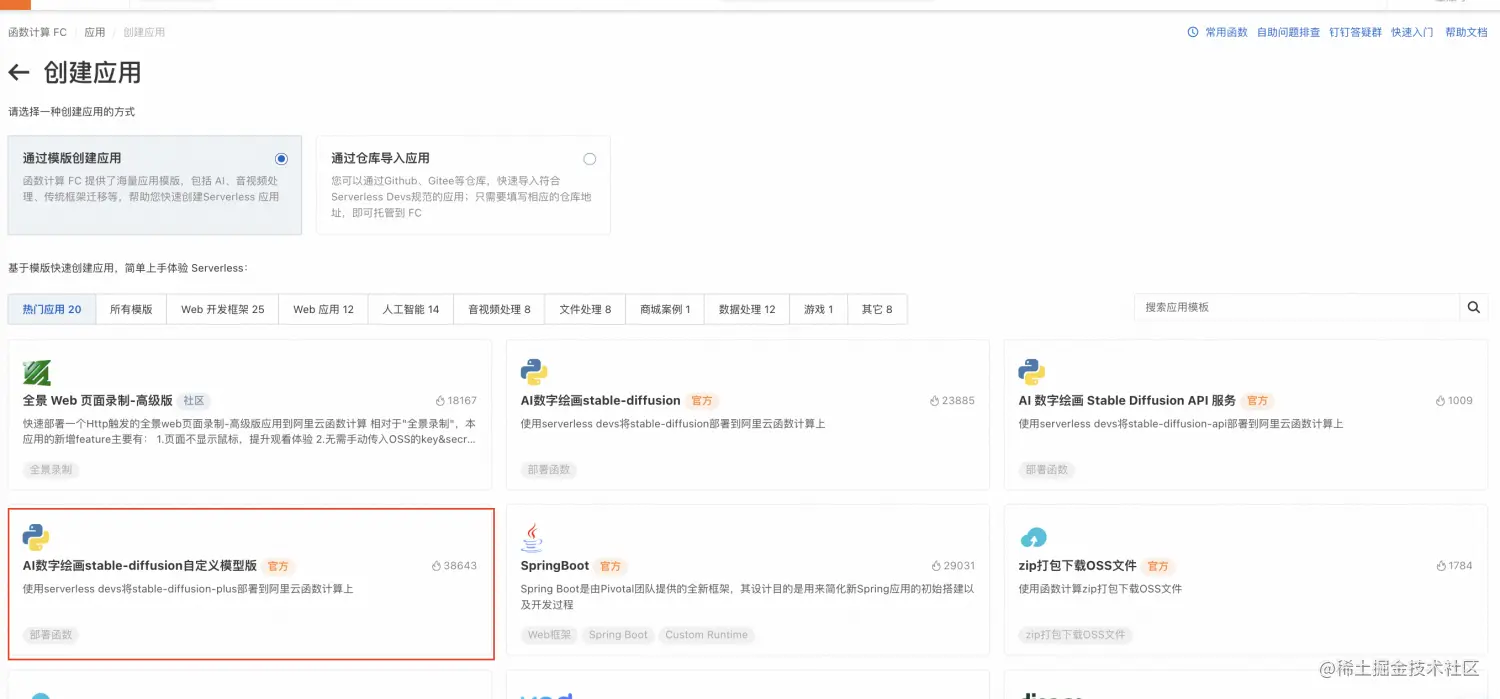This screenshot has height=699, width=1500.
Task: Switch to 其它 8 tab
Action: pos(877,309)
